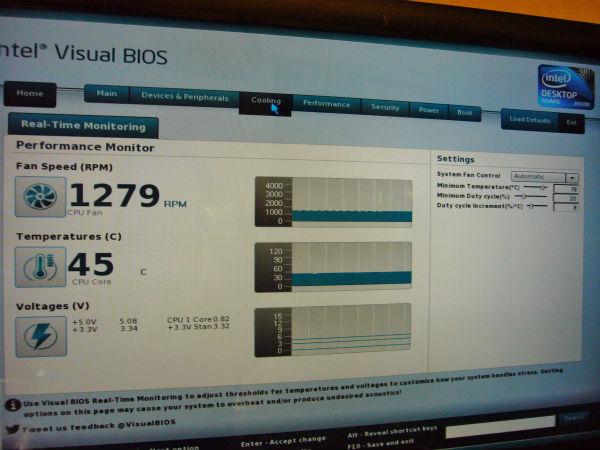This screenshot has width=600, height=450.
Task: Click the temperature history graph
Action: click(x=333, y=267)
